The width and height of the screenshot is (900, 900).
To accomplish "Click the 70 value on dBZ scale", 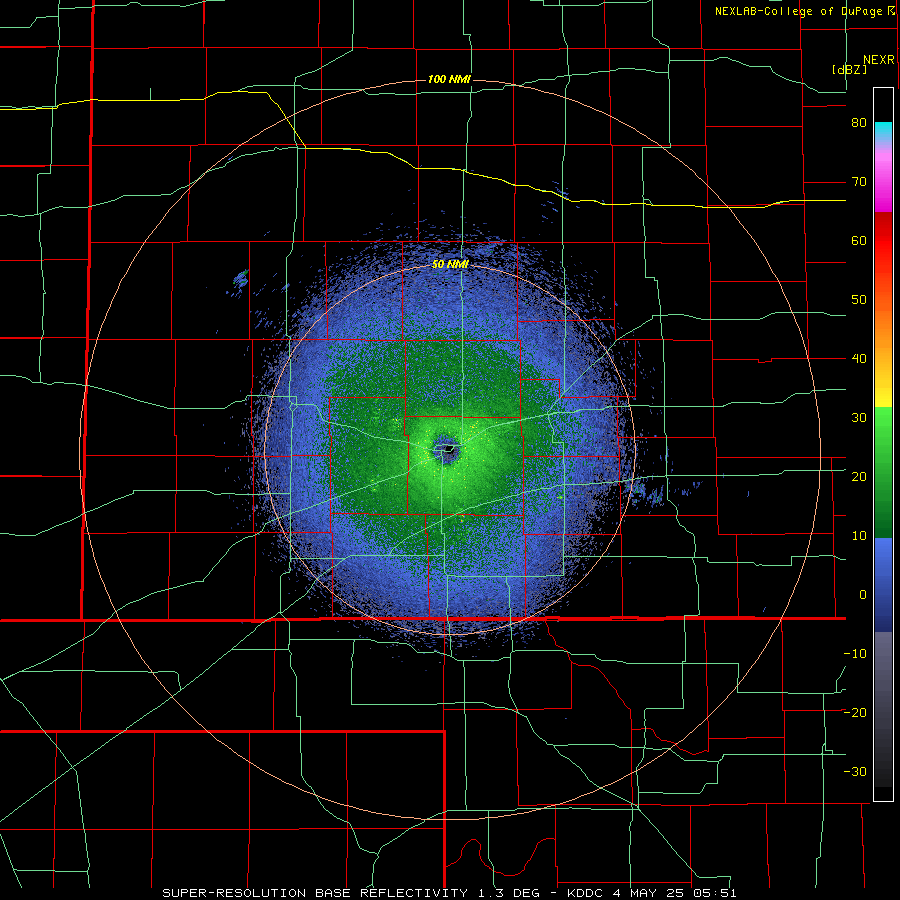I will (x=859, y=182).
